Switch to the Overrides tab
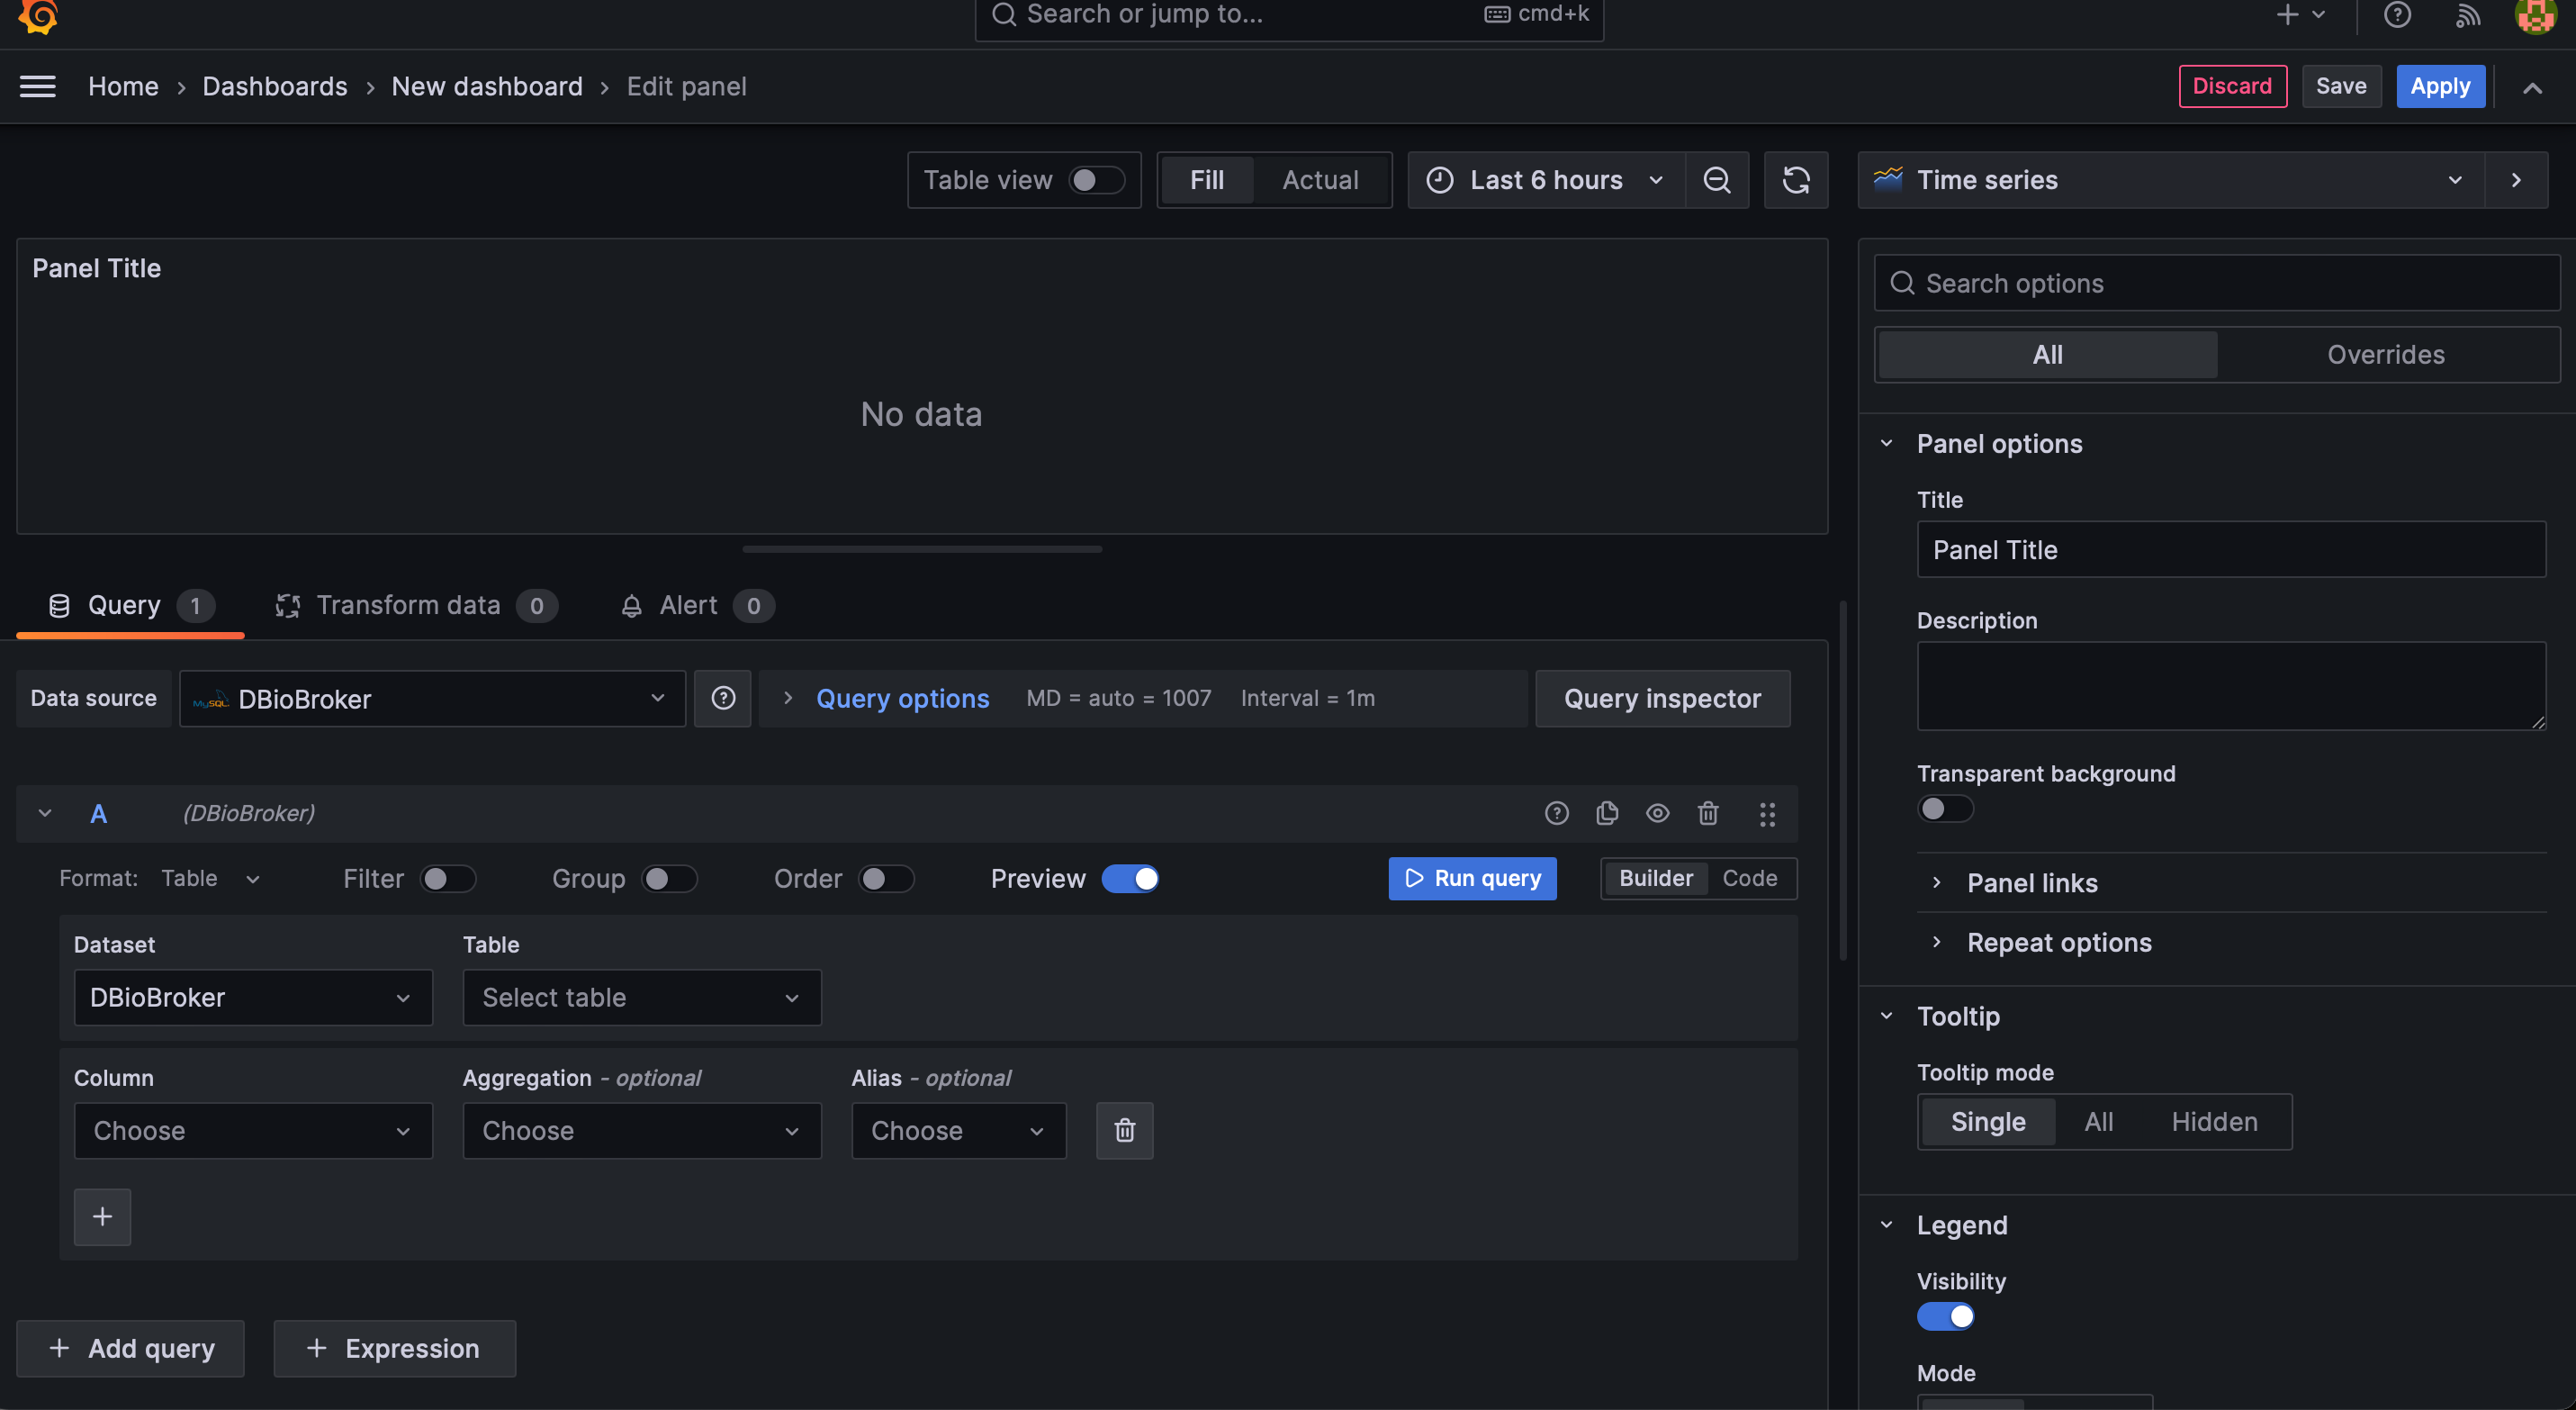 pyautogui.click(x=2385, y=354)
